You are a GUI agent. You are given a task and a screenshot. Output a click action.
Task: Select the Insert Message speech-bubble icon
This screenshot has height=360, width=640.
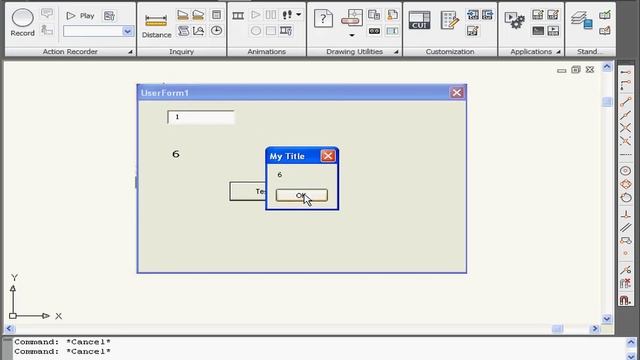(x=47, y=13)
